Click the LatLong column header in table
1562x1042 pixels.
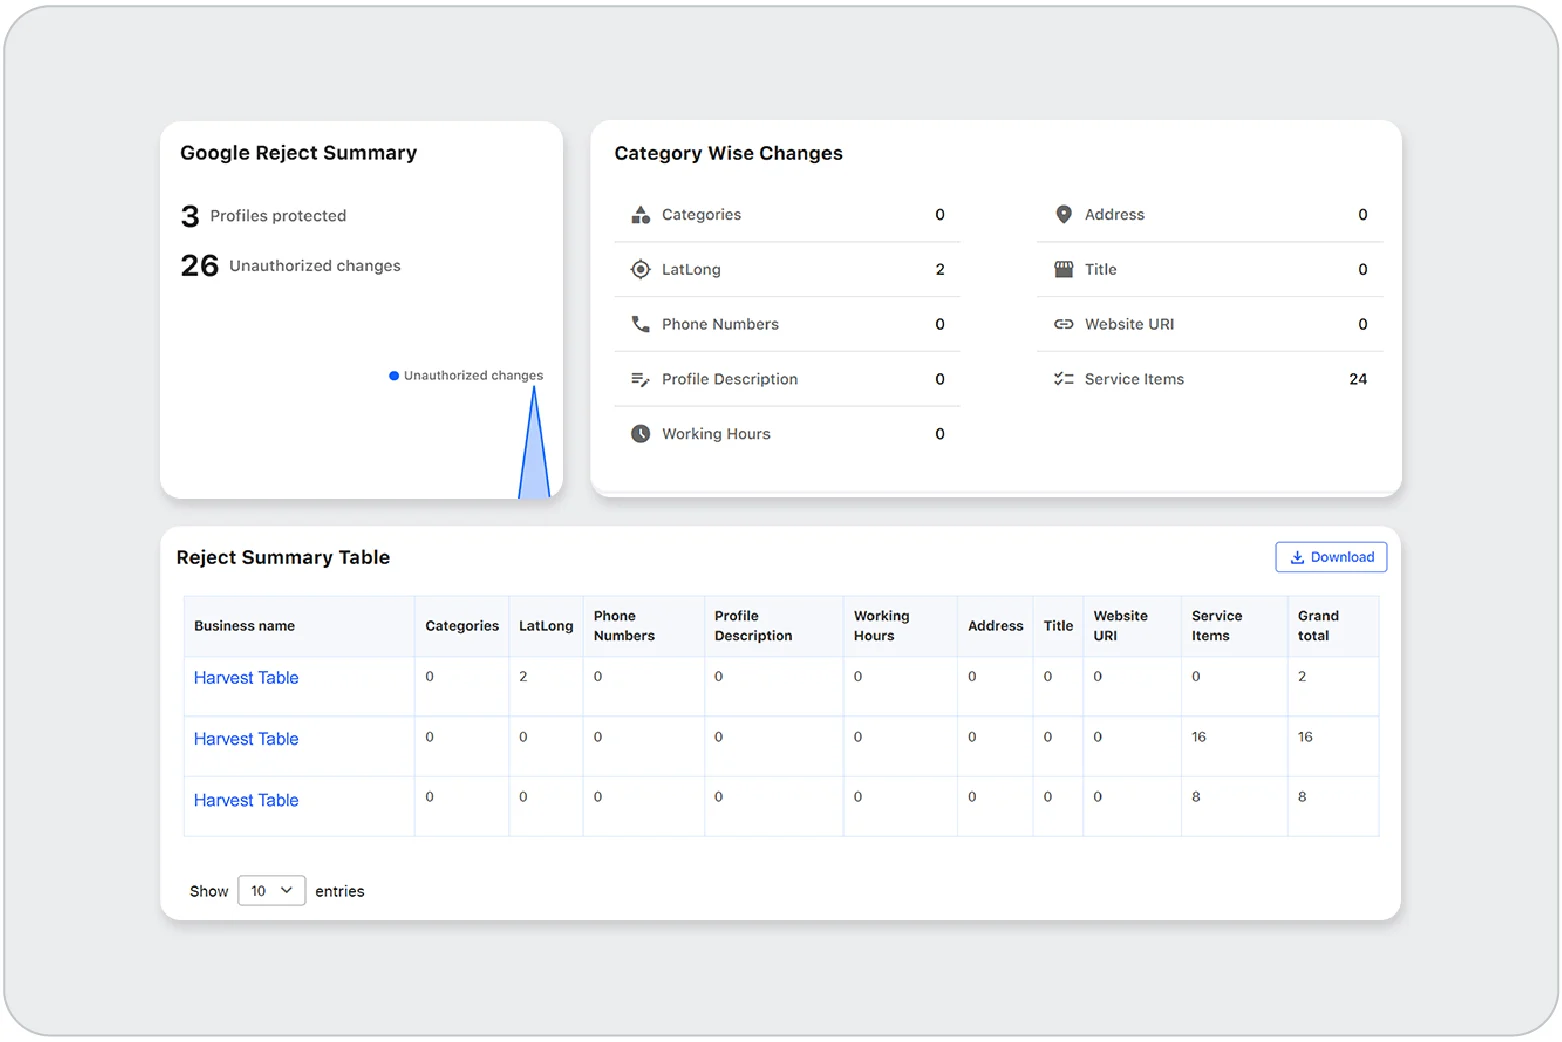click(x=546, y=626)
